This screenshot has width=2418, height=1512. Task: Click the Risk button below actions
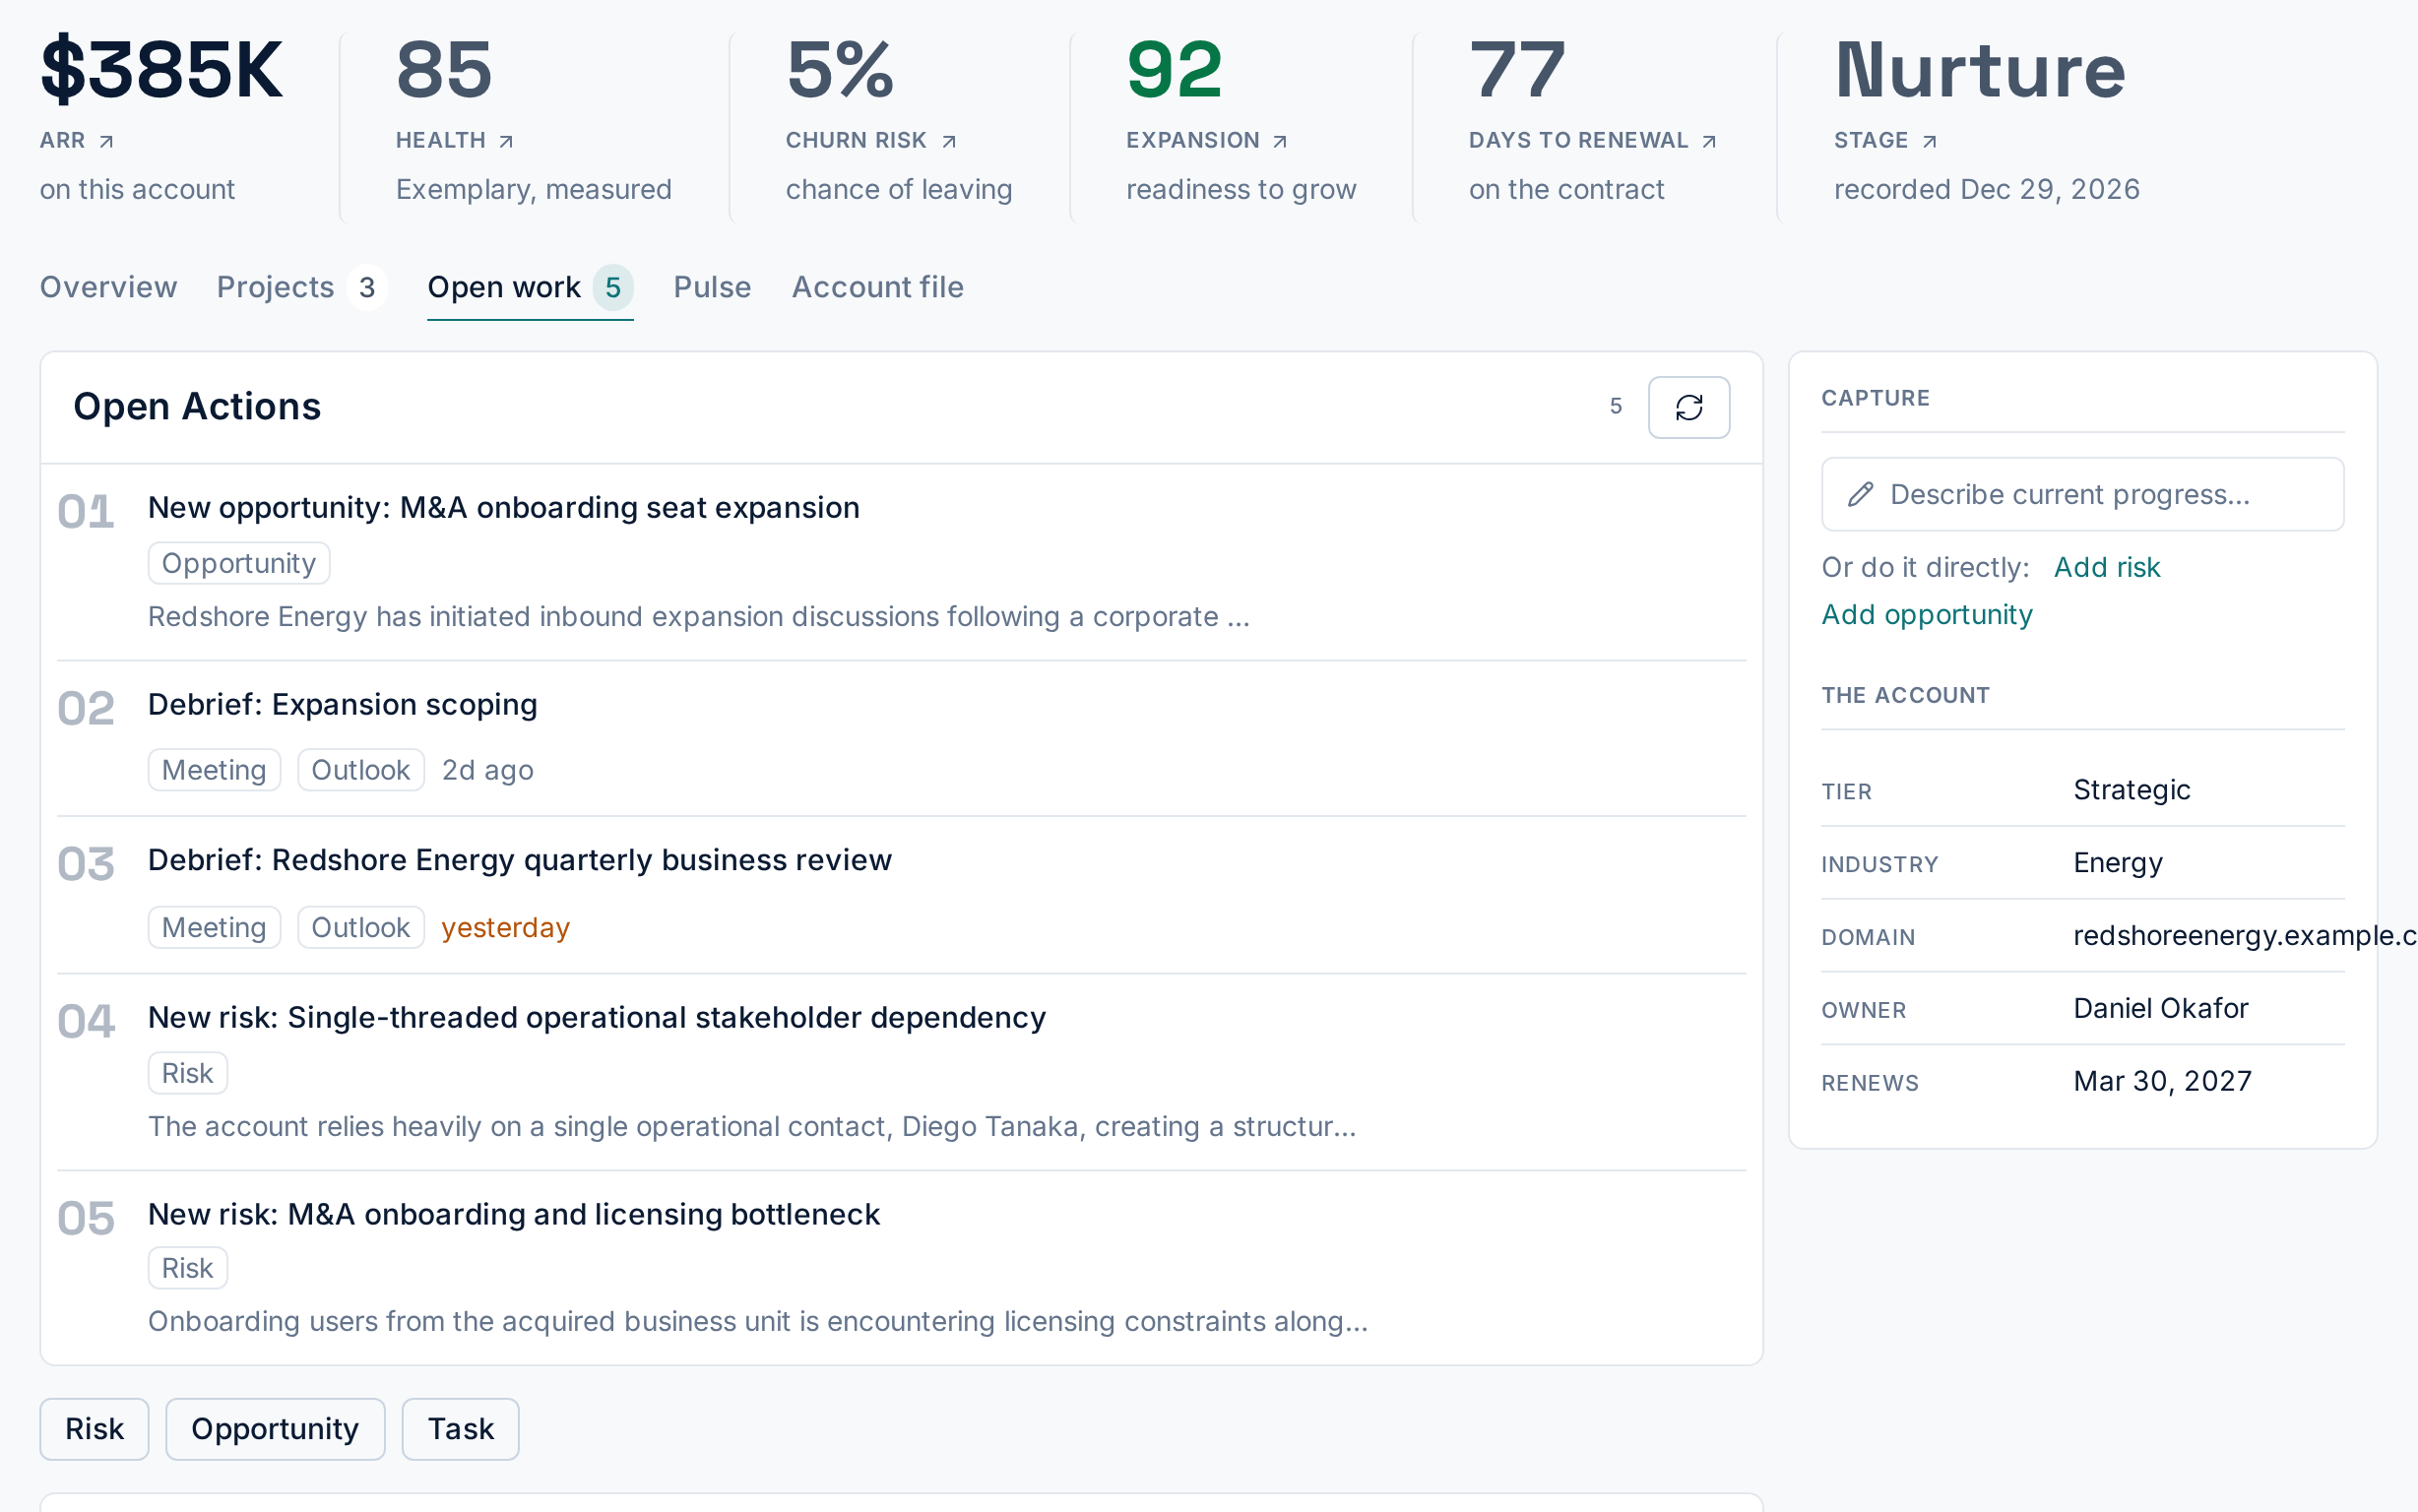pyautogui.click(x=94, y=1428)
